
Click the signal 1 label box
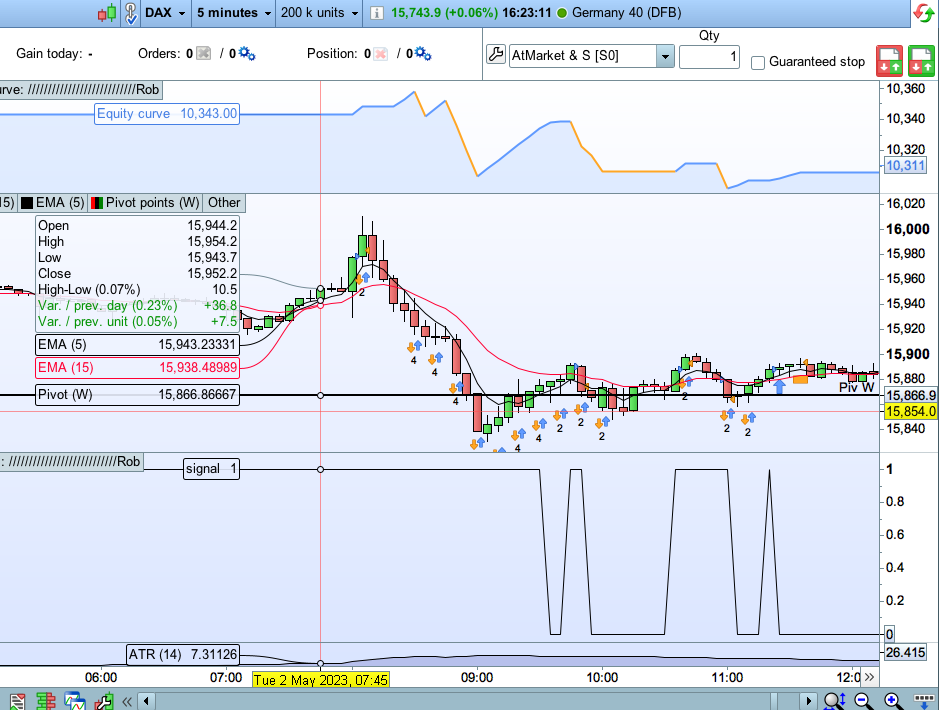211,469
